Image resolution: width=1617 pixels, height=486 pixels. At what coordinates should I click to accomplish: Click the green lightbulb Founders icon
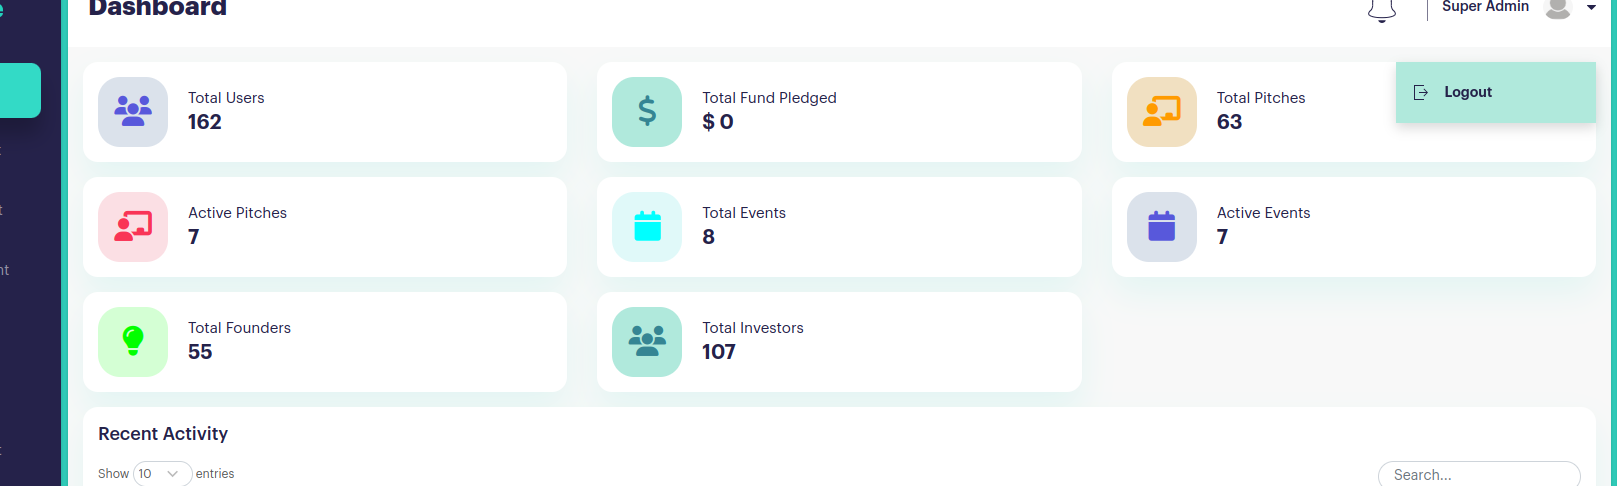coord(133,342)
